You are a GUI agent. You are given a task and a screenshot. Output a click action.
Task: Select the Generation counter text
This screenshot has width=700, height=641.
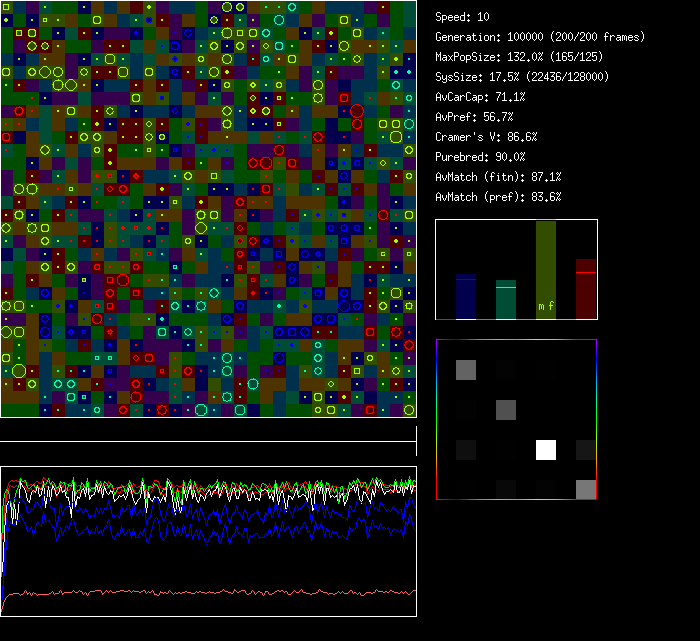click(x=540, y=37)
